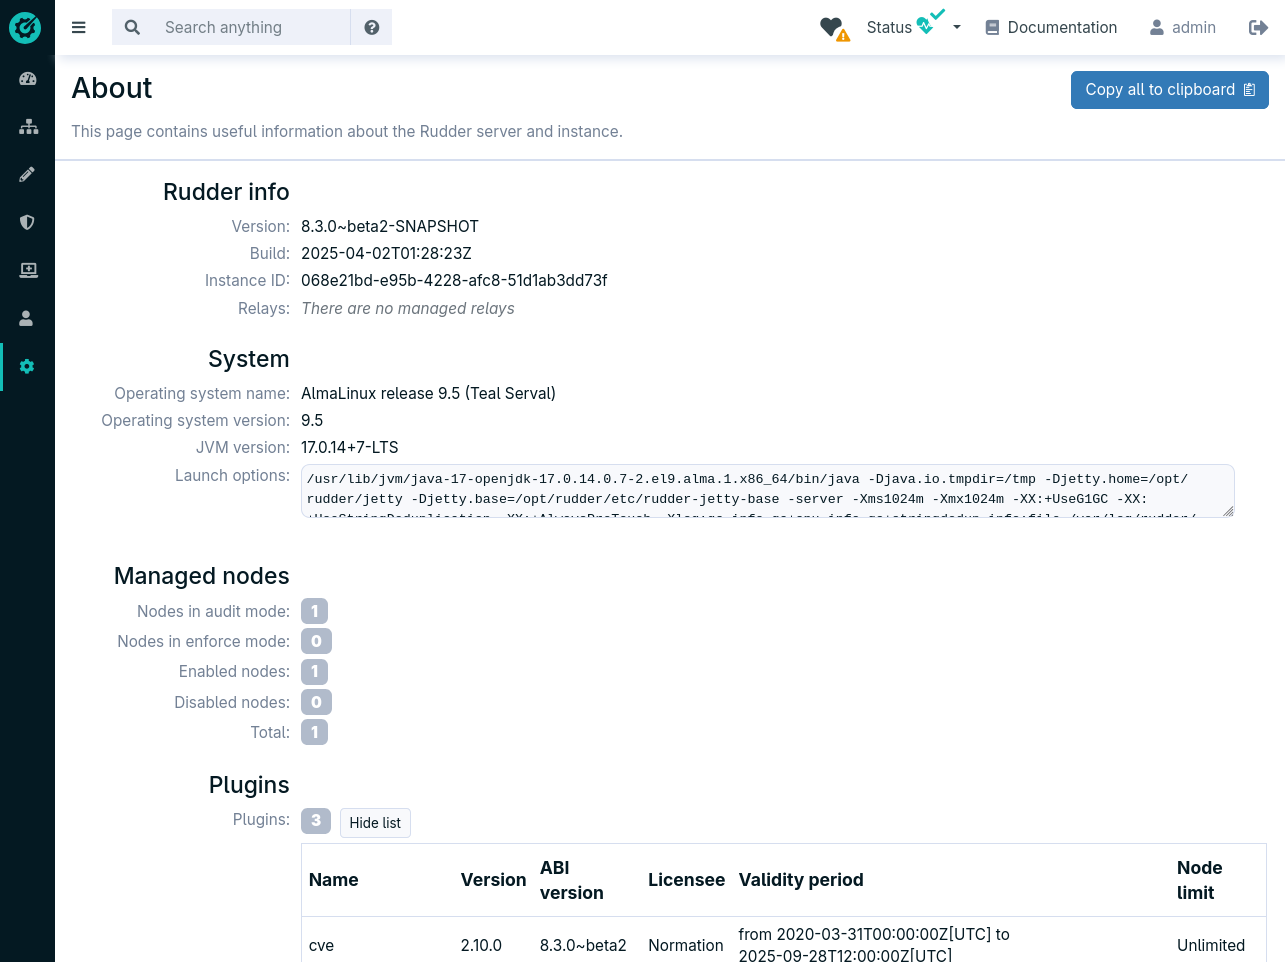
Task: Click the plugins count badge 3
Action: [316, 821]
